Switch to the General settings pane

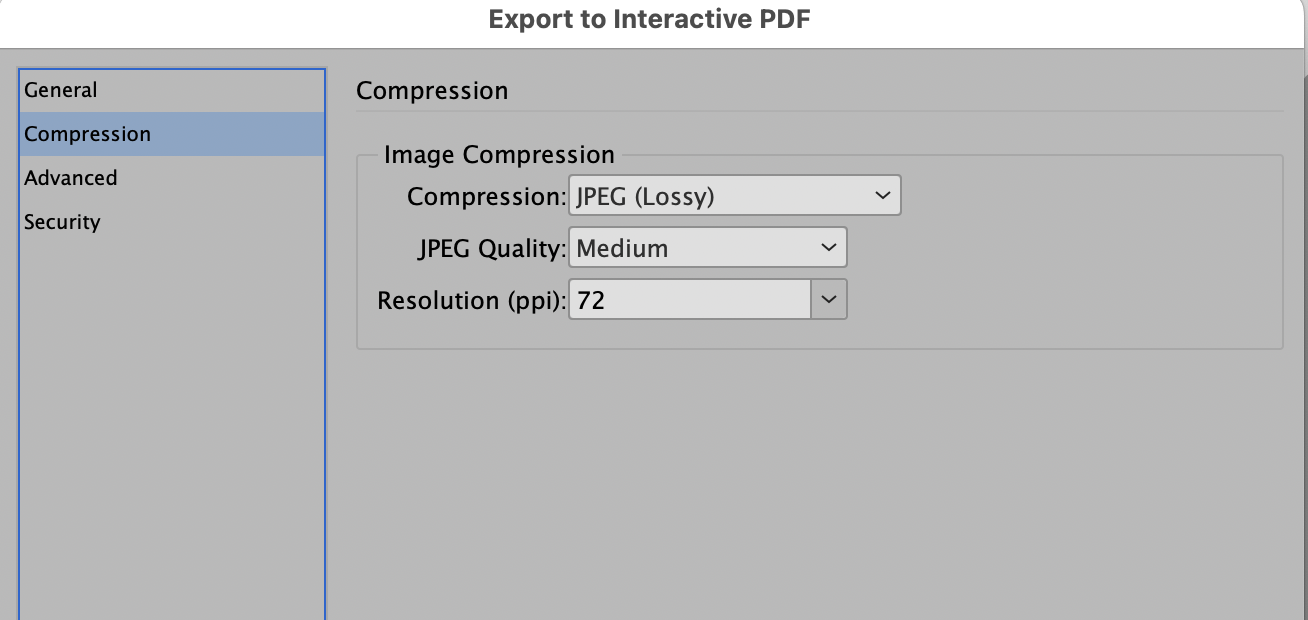[60, 89]
